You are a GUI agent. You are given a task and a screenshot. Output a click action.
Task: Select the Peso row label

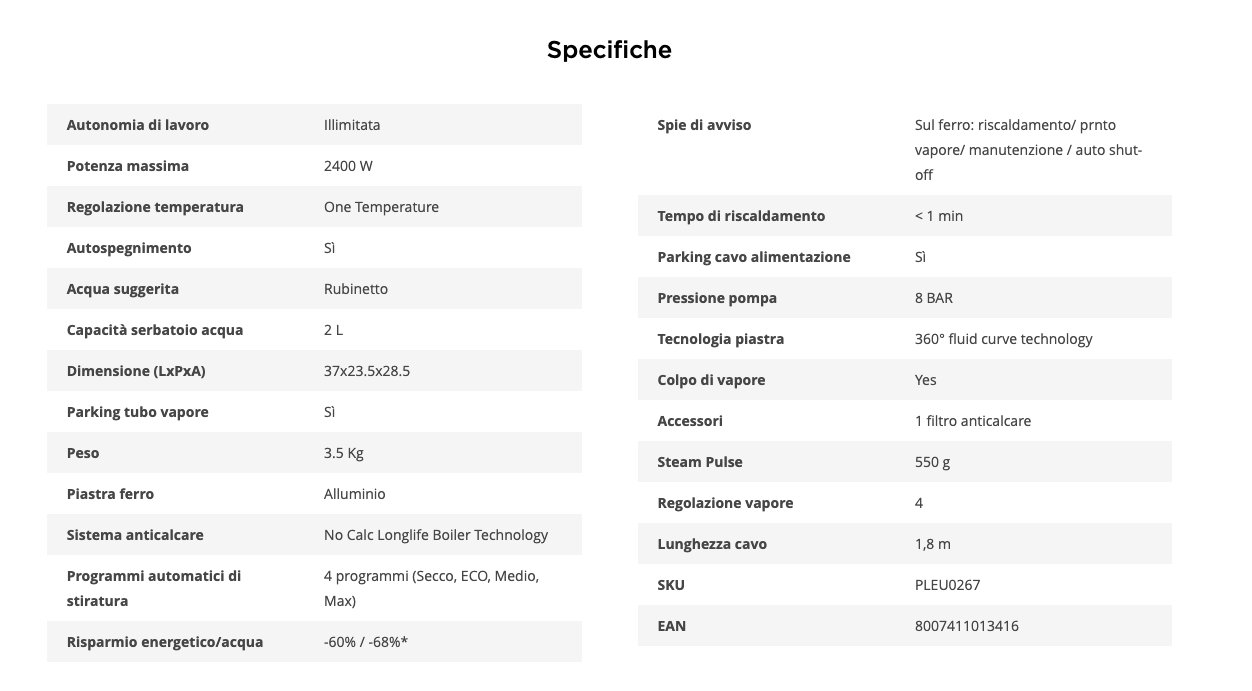[83, 453]
